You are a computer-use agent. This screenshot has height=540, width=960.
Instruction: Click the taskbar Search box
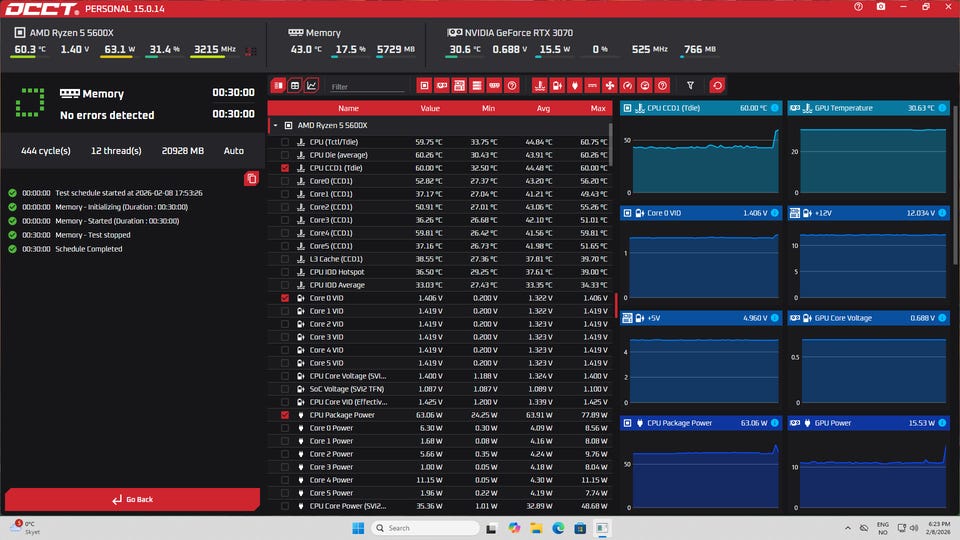point(426,528)
